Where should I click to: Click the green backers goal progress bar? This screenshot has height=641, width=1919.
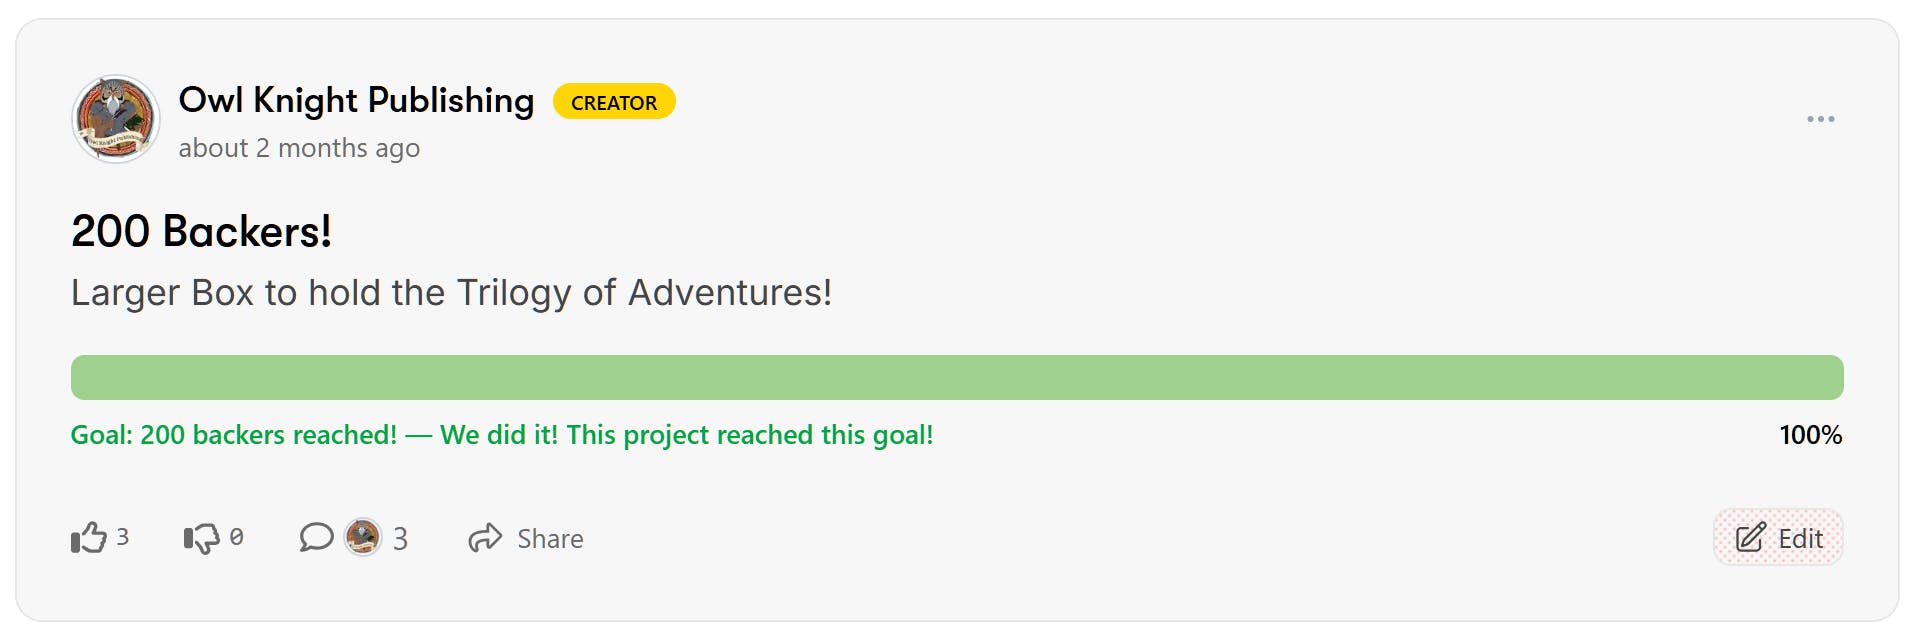pyautogui.click(x=957, y=378)
